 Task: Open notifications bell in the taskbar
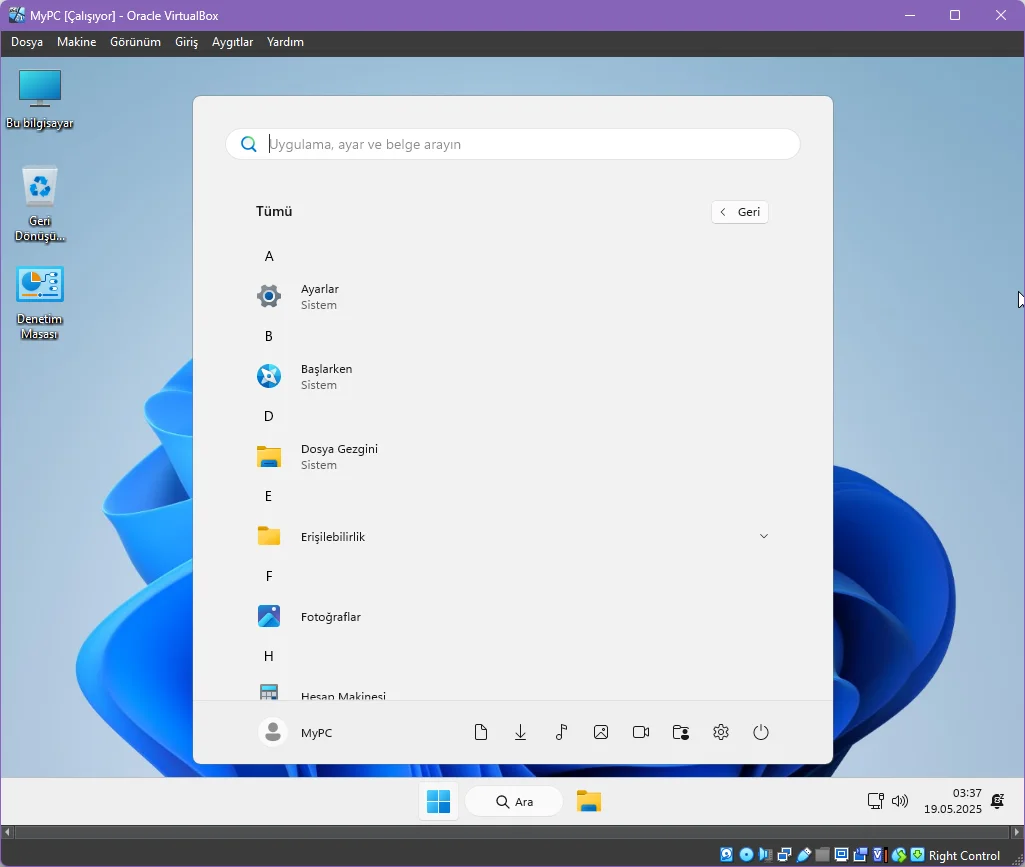(x=998, y=801)
